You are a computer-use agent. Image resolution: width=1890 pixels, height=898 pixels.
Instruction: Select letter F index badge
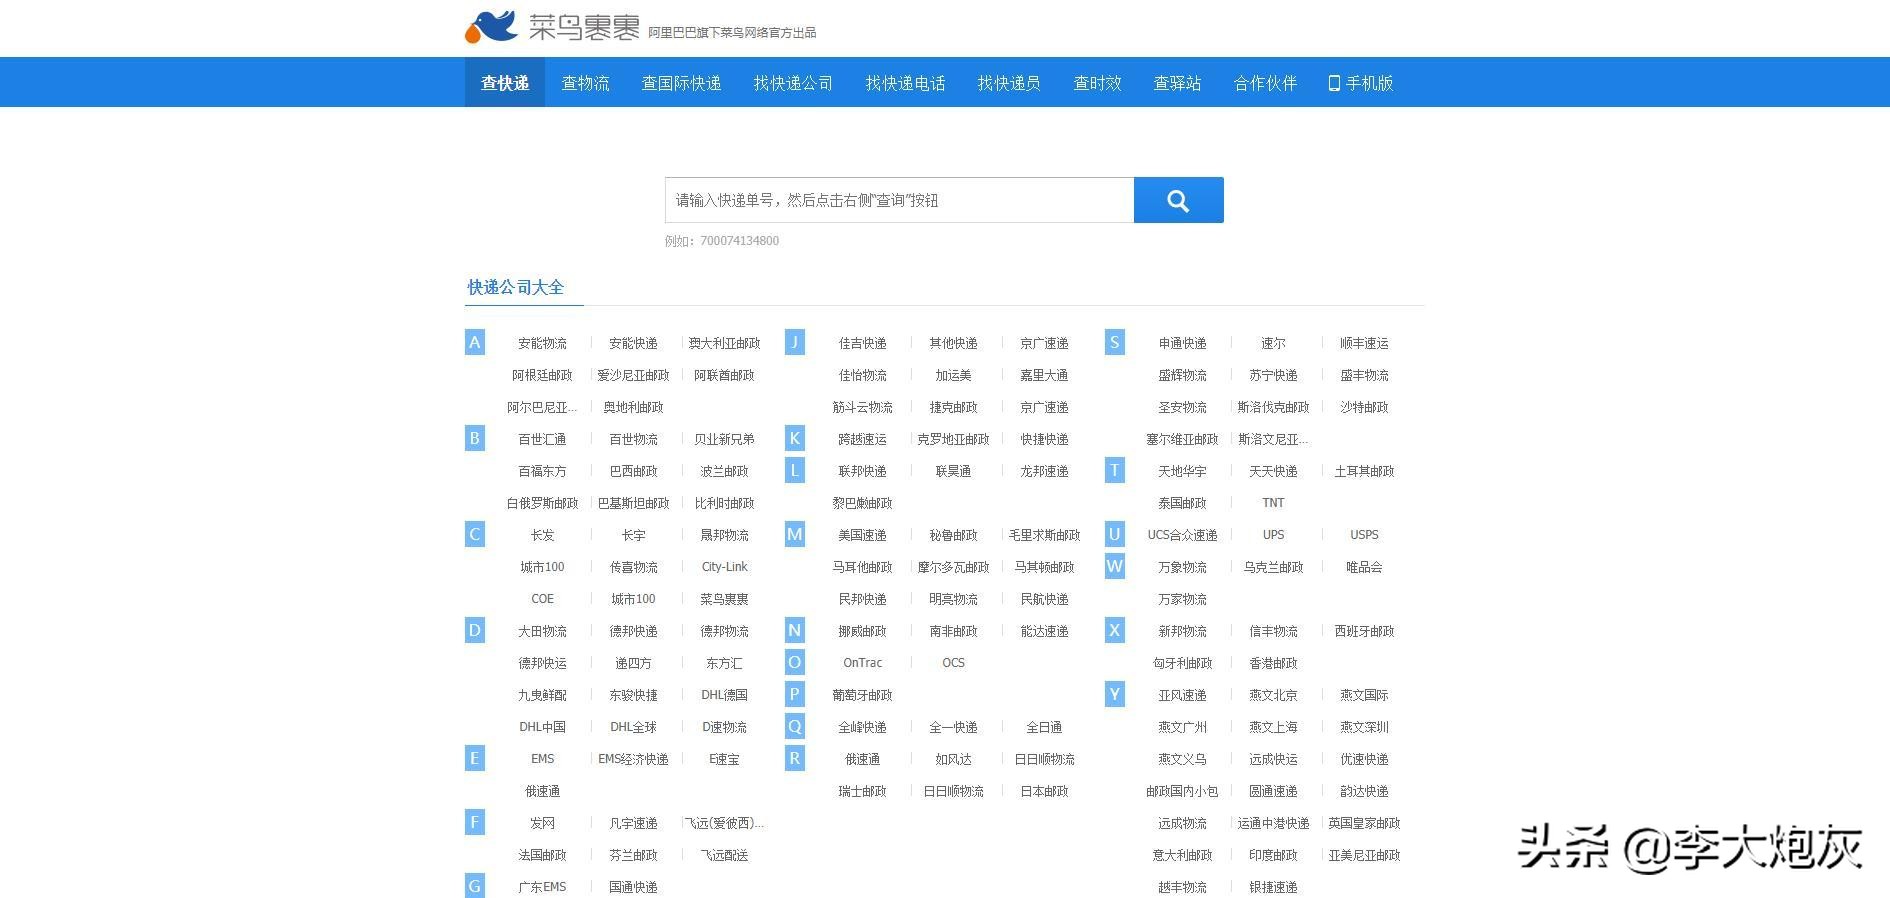point(475,823)
